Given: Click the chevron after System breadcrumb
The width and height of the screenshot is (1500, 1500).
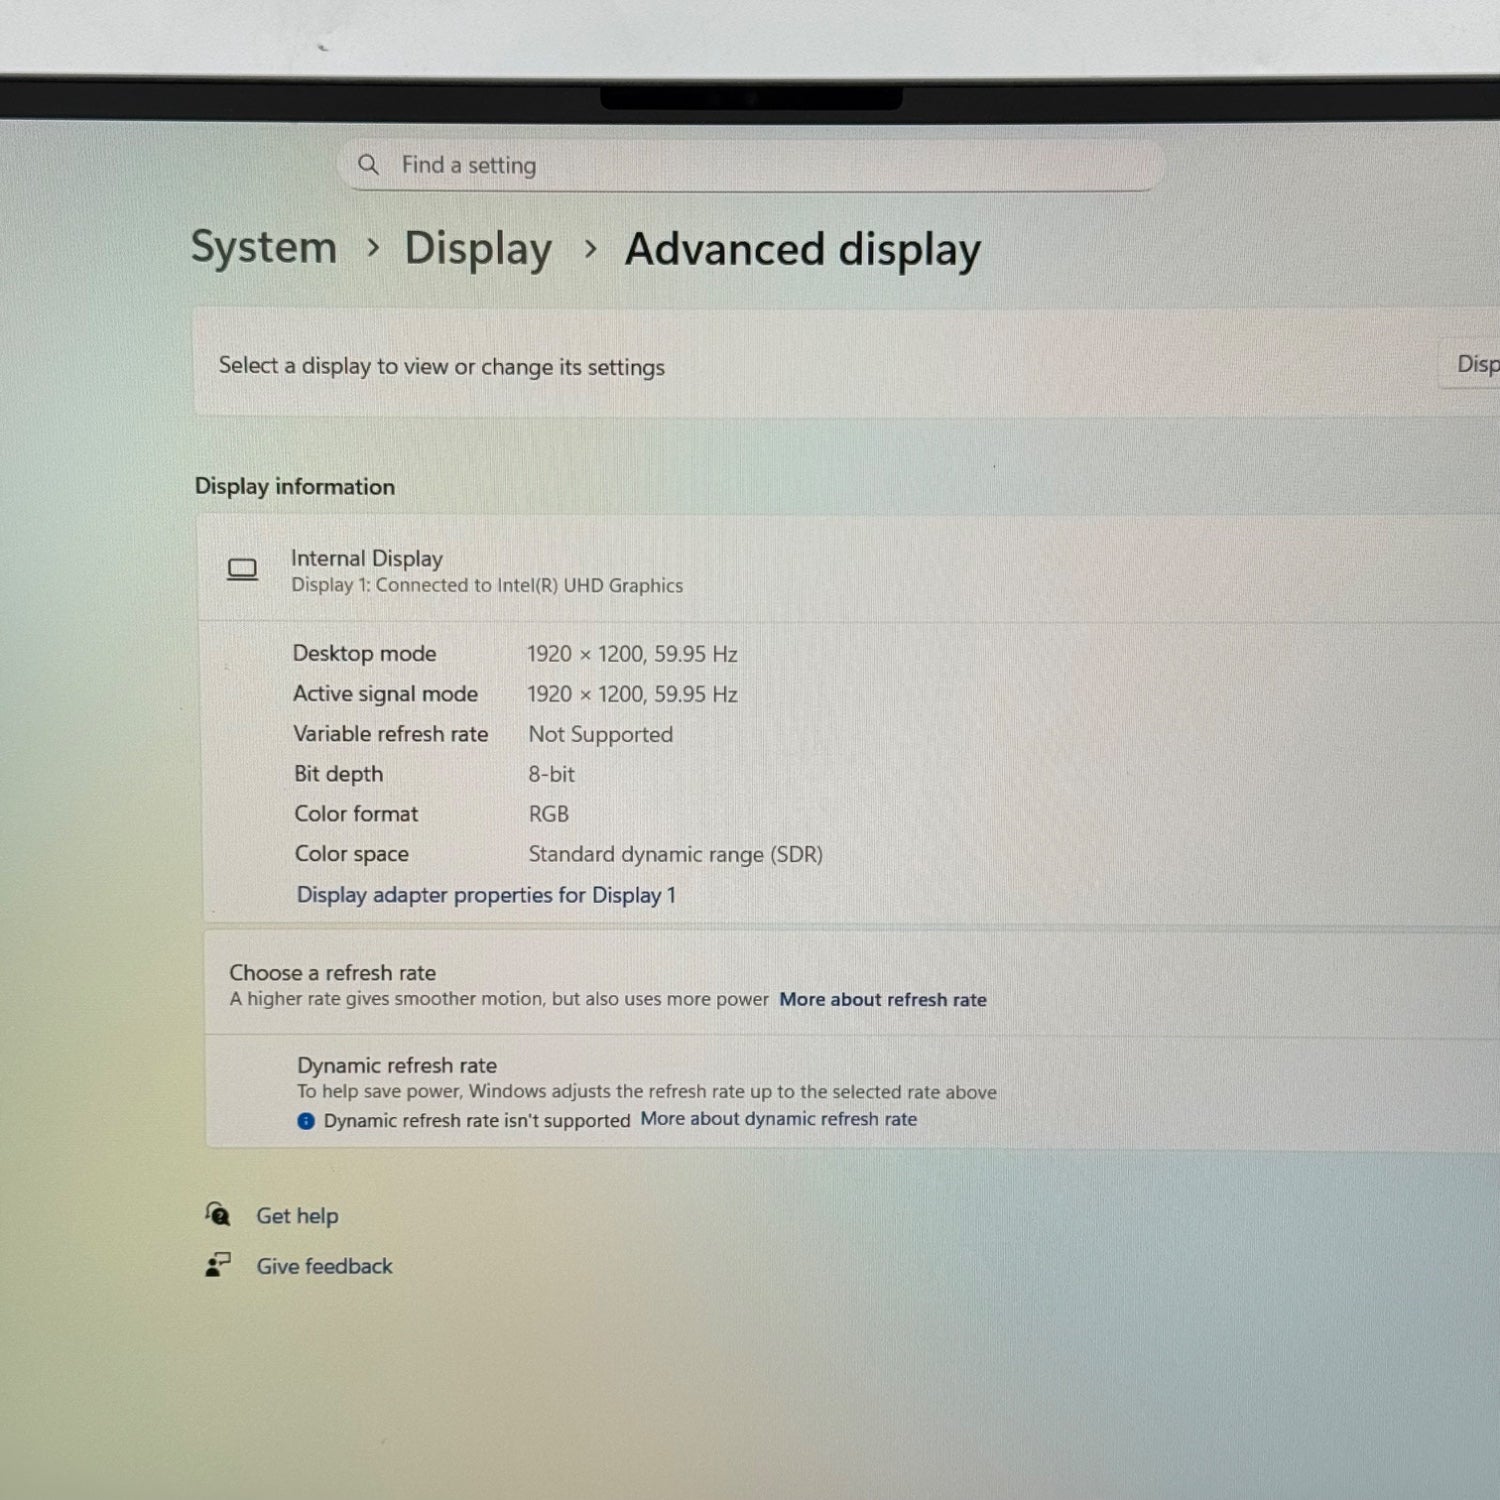Looking at the screenshot, I should click(x=373, y=247).
